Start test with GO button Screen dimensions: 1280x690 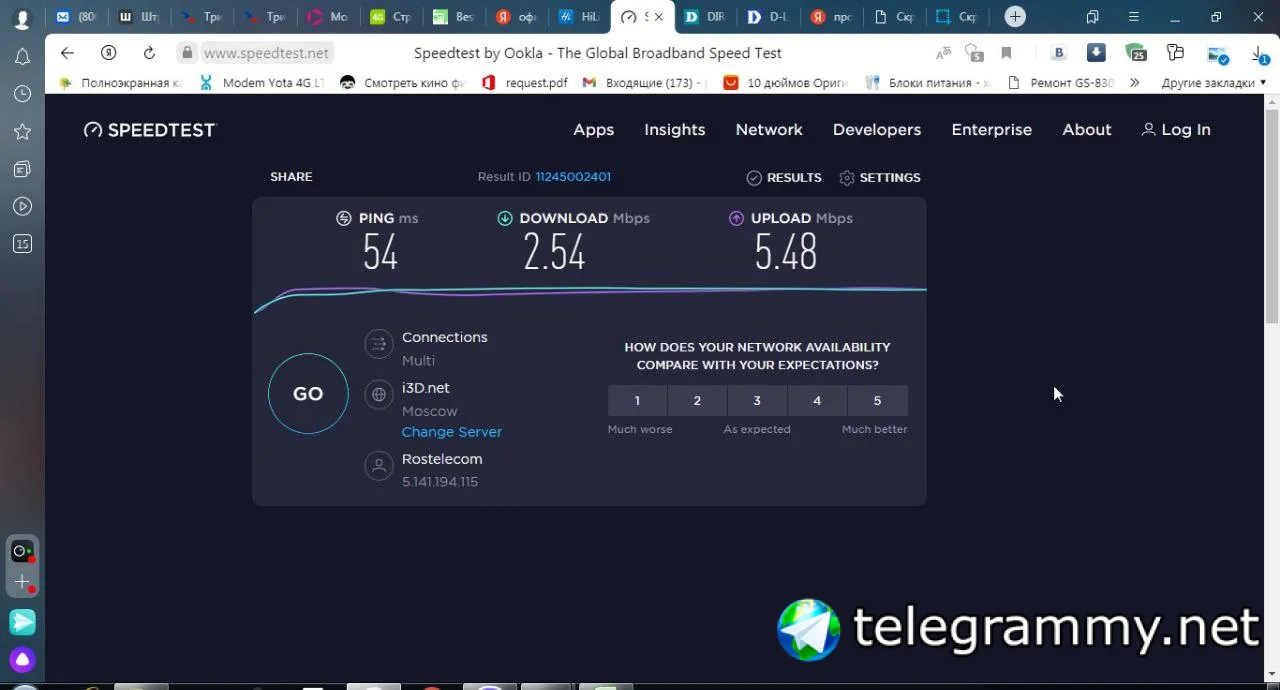(x=308, y=394)
